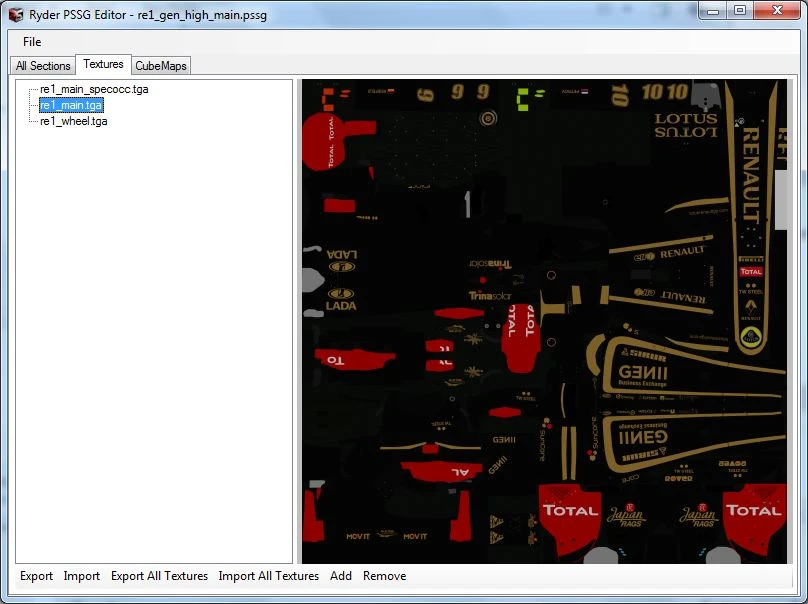Switch to the CubeMaps tab

[160, 65]
